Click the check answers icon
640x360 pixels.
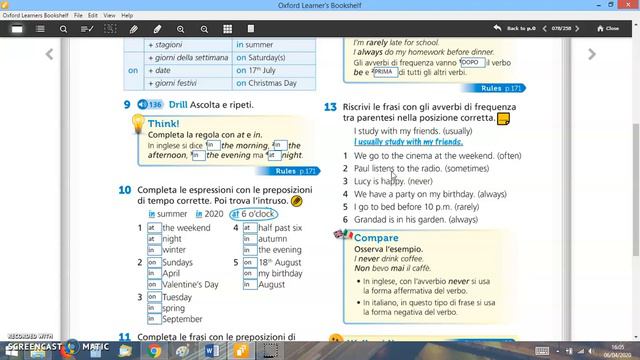87,29
